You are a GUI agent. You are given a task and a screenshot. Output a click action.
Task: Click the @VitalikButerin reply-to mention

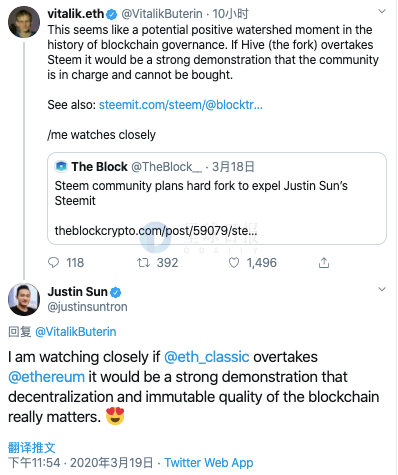point(76,332)
